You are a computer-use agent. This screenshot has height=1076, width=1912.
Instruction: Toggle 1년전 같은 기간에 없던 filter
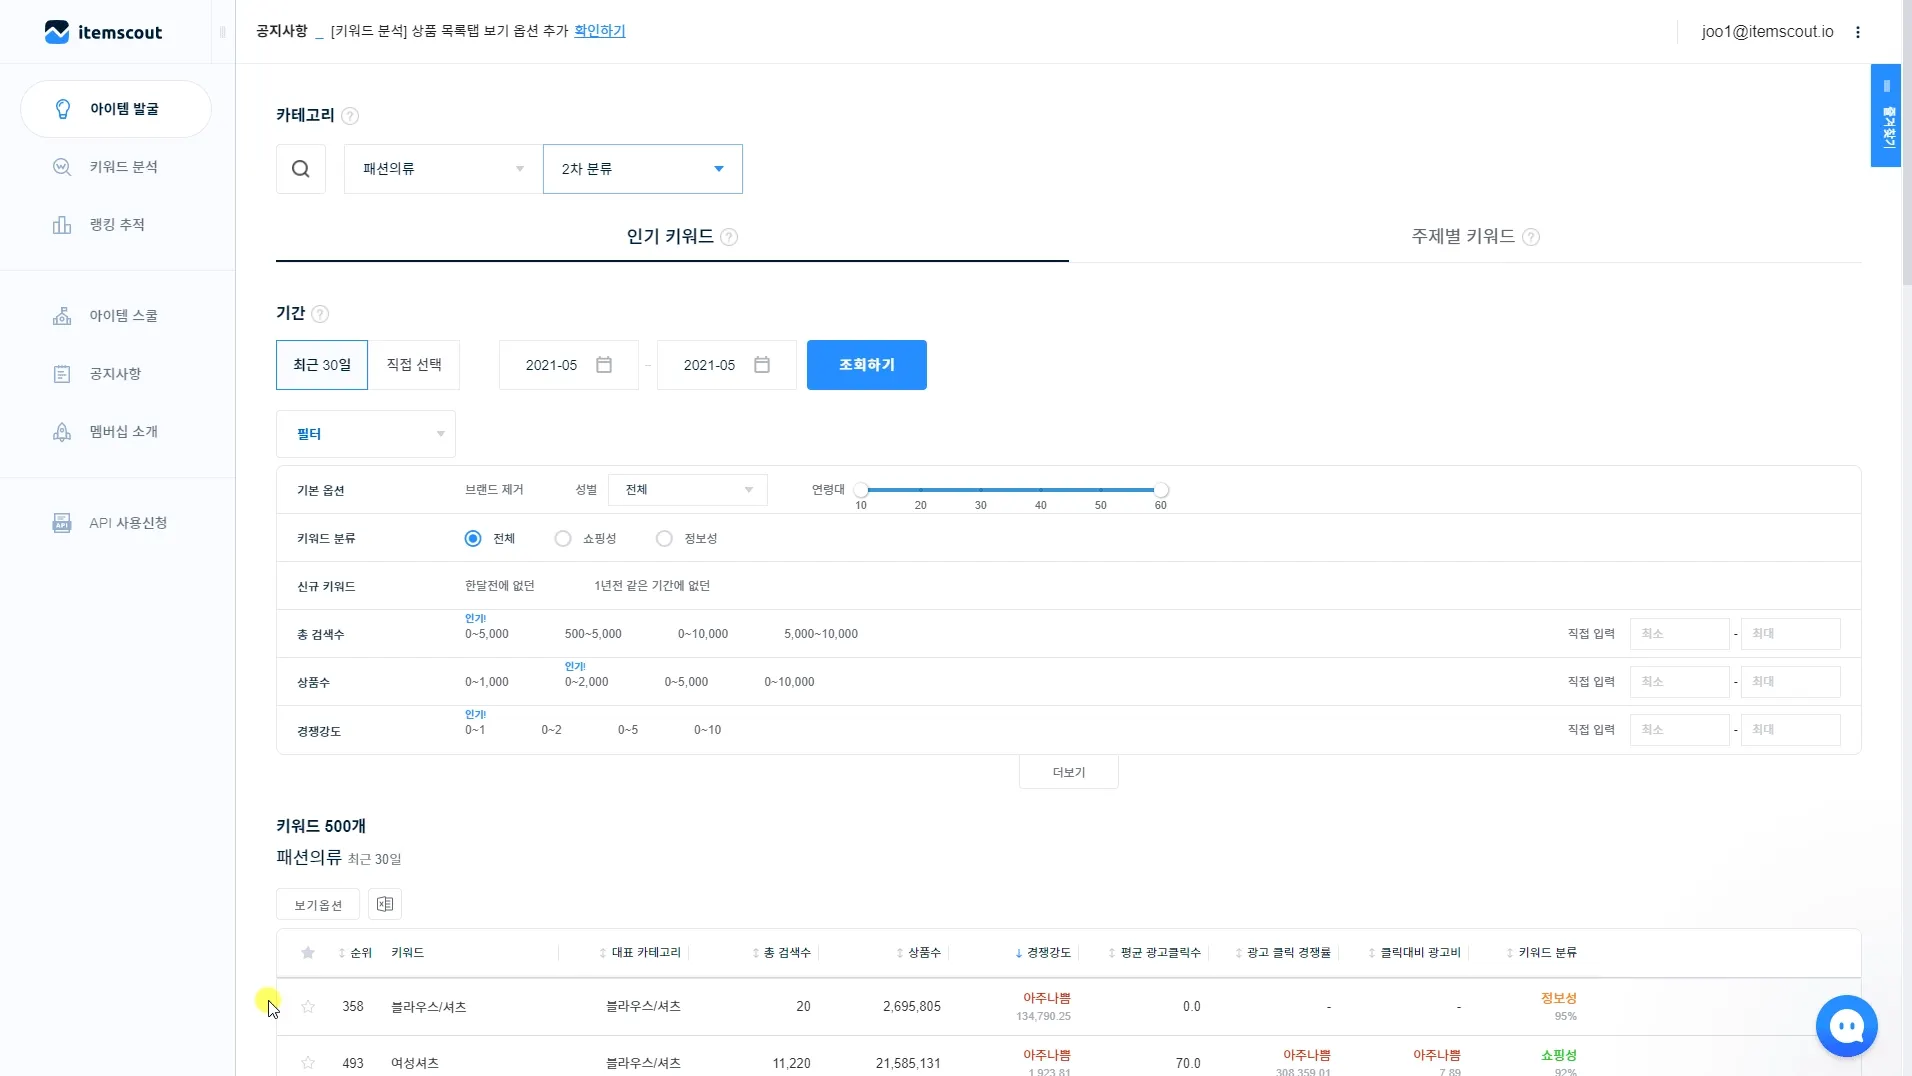(652, 586)
